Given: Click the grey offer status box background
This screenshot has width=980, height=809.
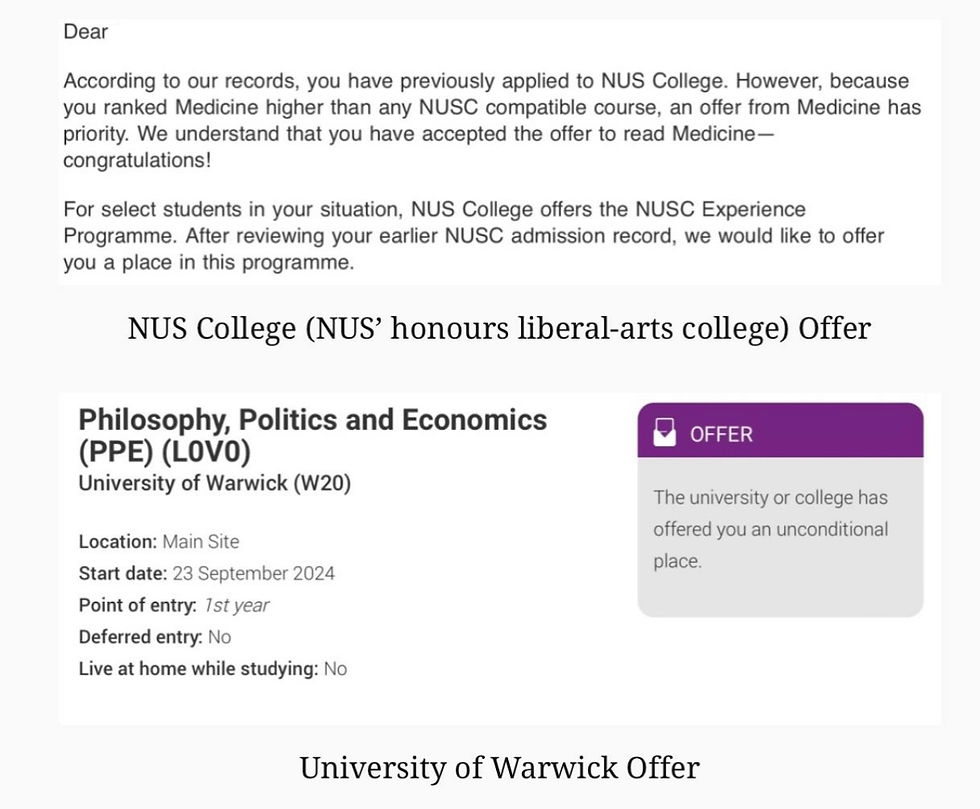Looking at the screenshot, I should click(x=780, y=592).
